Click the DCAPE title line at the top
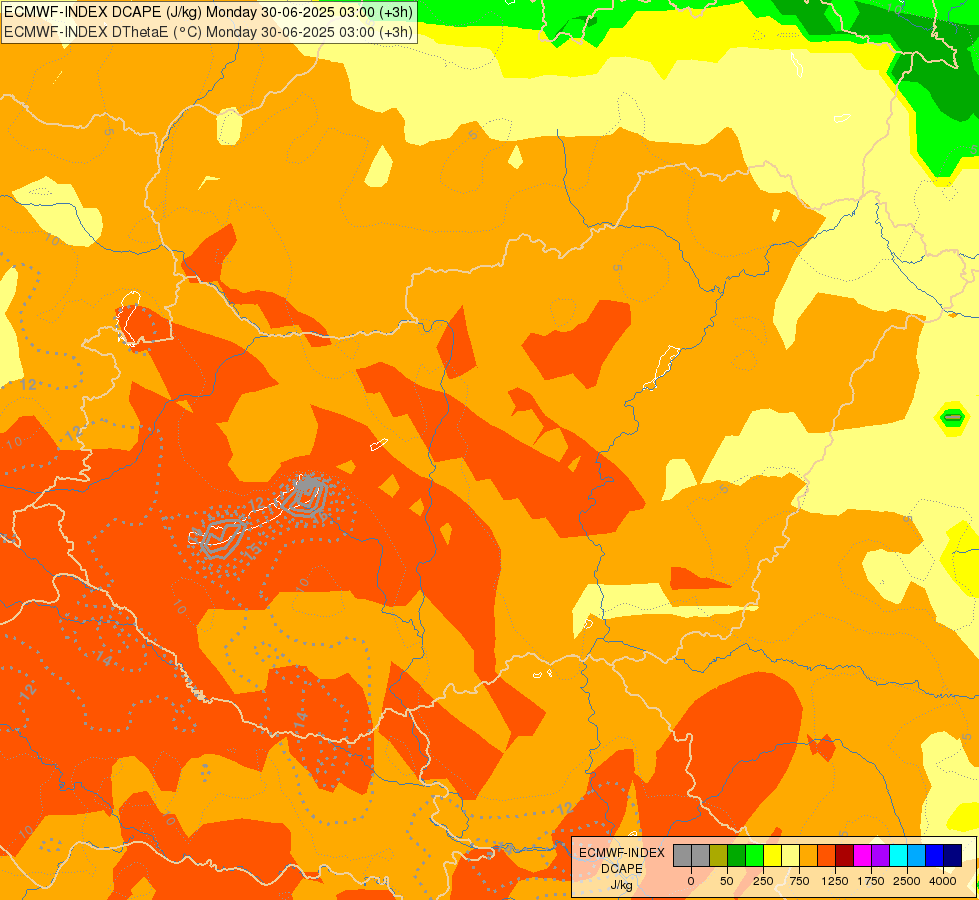 208,12
